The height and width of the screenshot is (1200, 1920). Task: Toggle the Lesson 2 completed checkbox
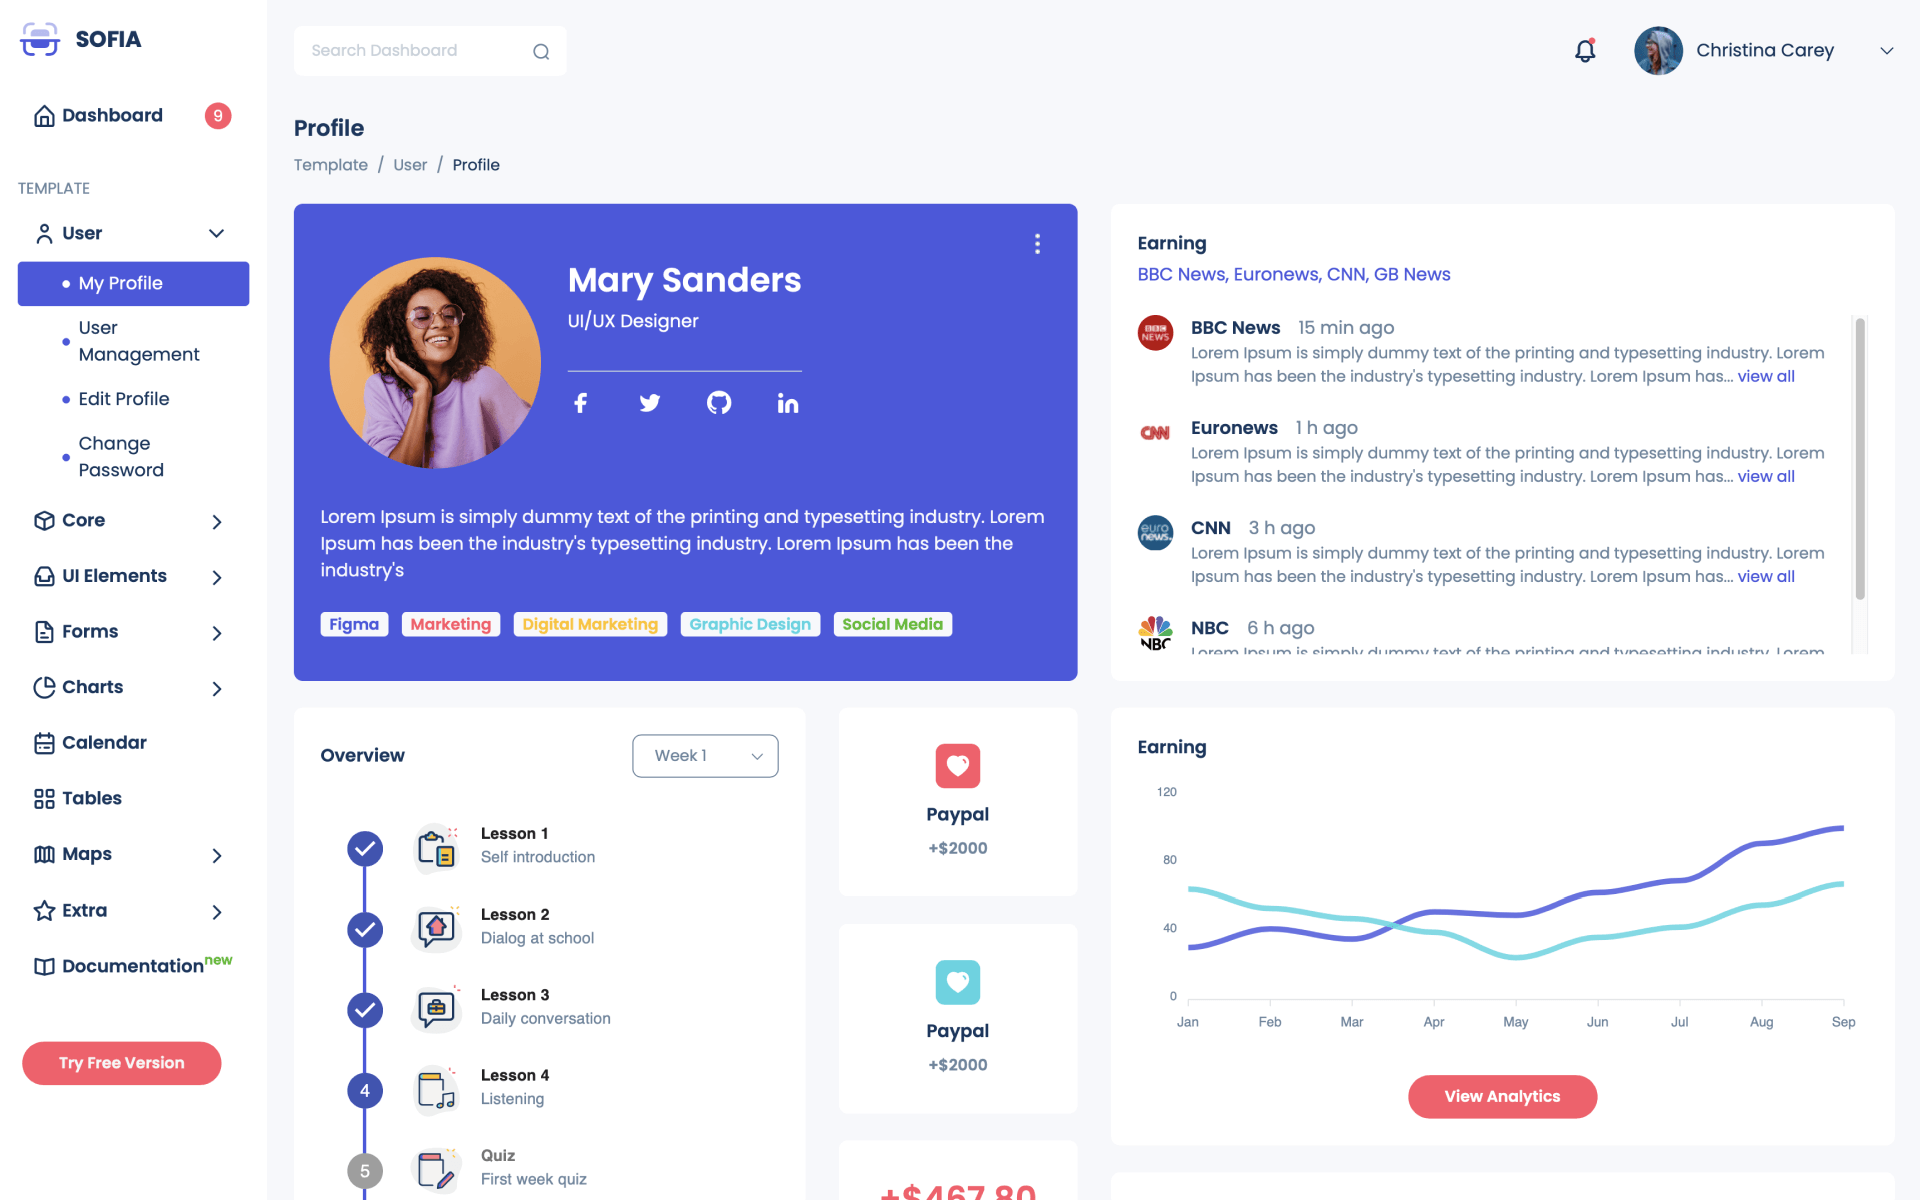coord(366,928)
